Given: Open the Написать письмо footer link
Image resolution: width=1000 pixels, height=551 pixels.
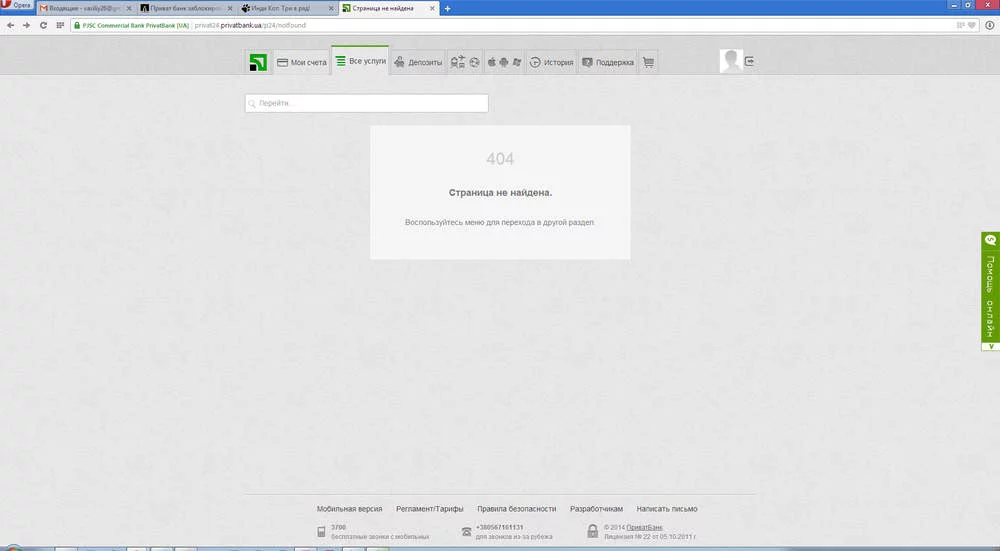Looking at the screenshot, I should coord(667,509).
